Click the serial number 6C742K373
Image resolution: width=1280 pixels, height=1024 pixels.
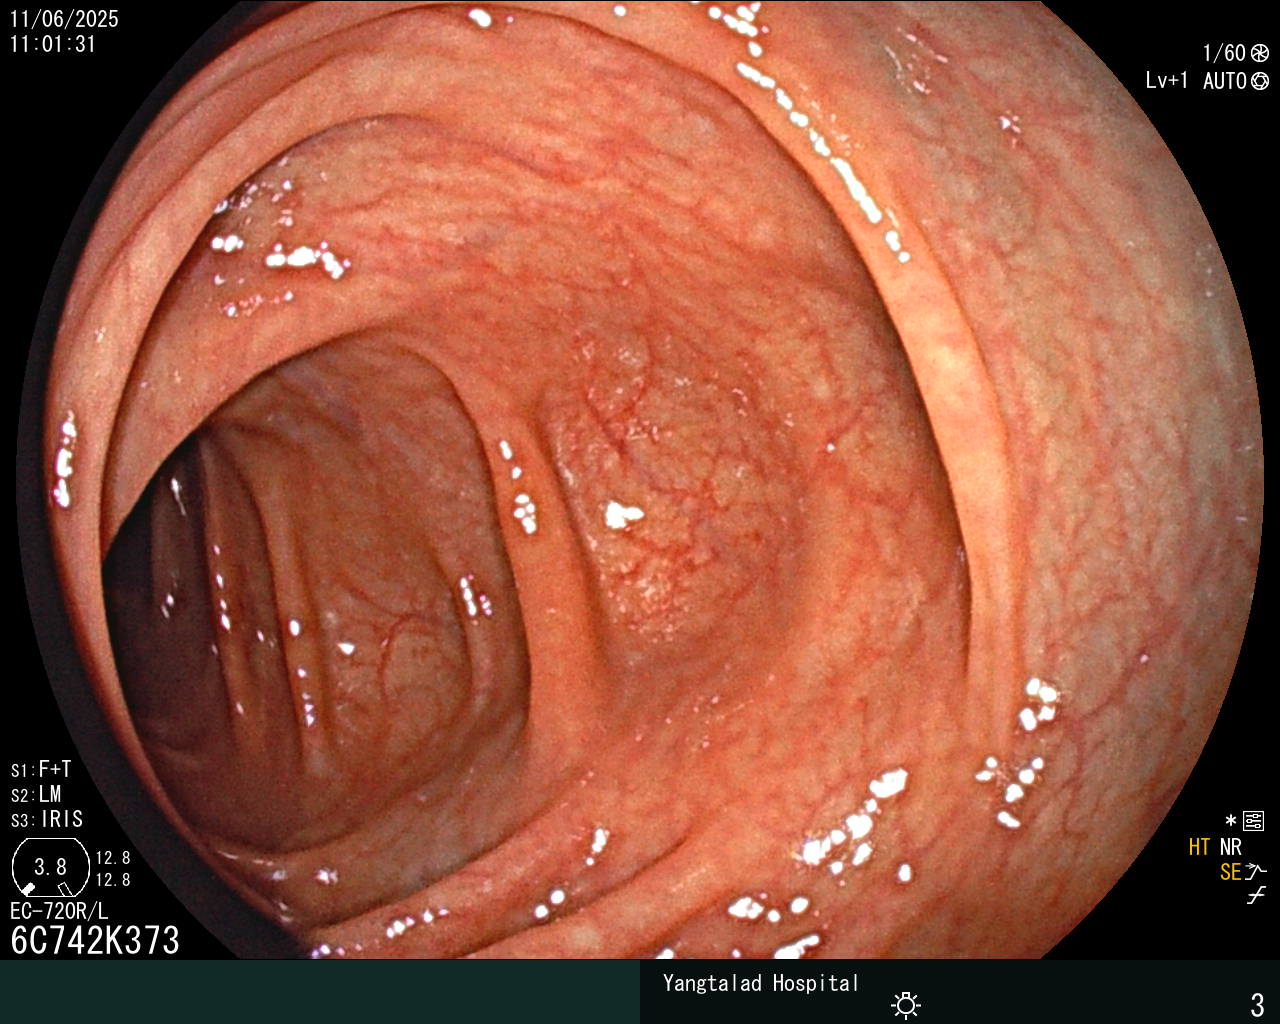tap(95, 941)
